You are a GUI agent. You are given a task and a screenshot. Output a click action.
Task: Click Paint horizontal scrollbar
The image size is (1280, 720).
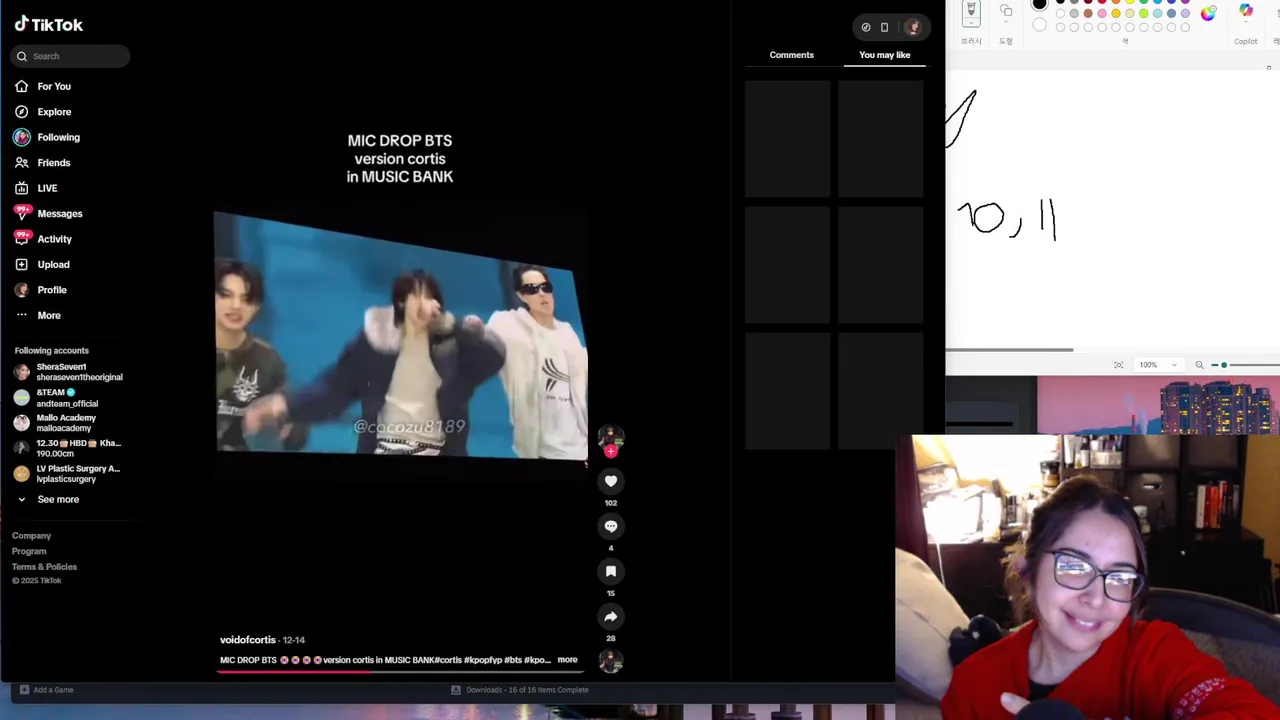tap(1010, 350)
